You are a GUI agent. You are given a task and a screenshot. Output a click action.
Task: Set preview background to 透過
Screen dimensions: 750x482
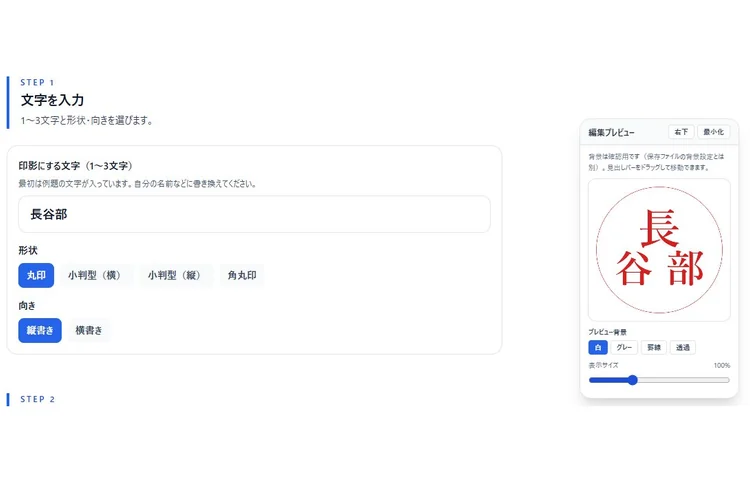[x=683, y=348]
